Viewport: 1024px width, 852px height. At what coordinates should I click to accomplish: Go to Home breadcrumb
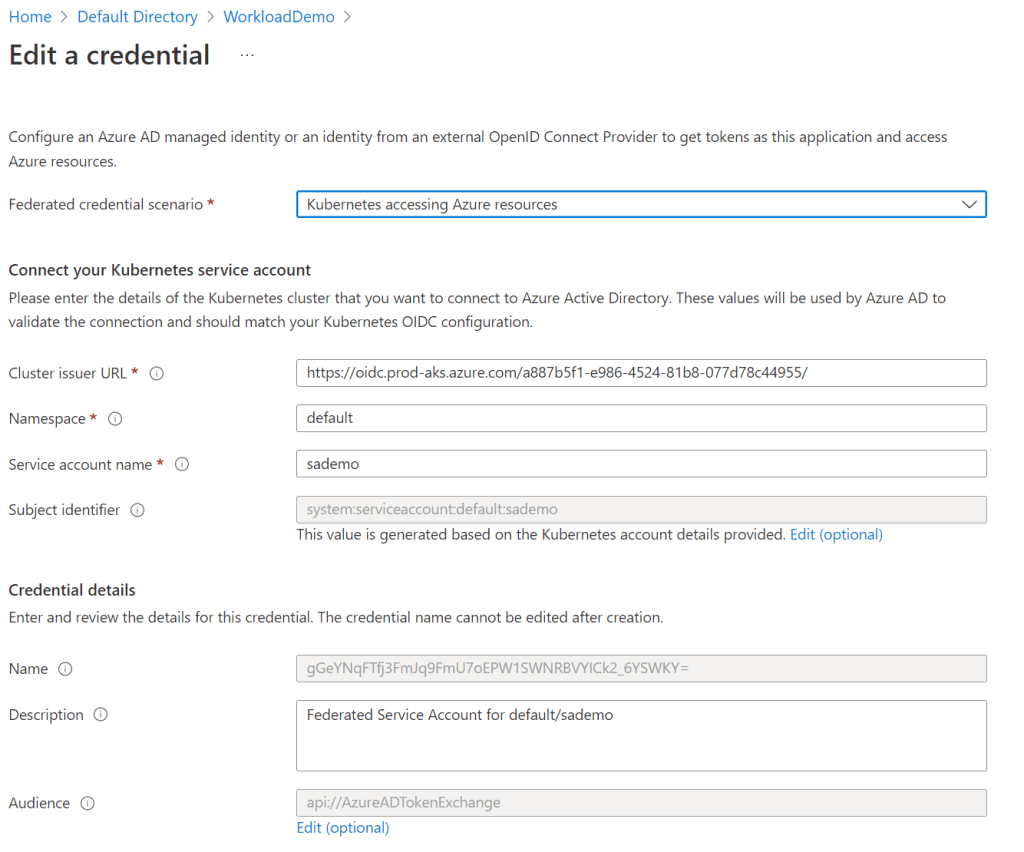click(x=30, y=17)
